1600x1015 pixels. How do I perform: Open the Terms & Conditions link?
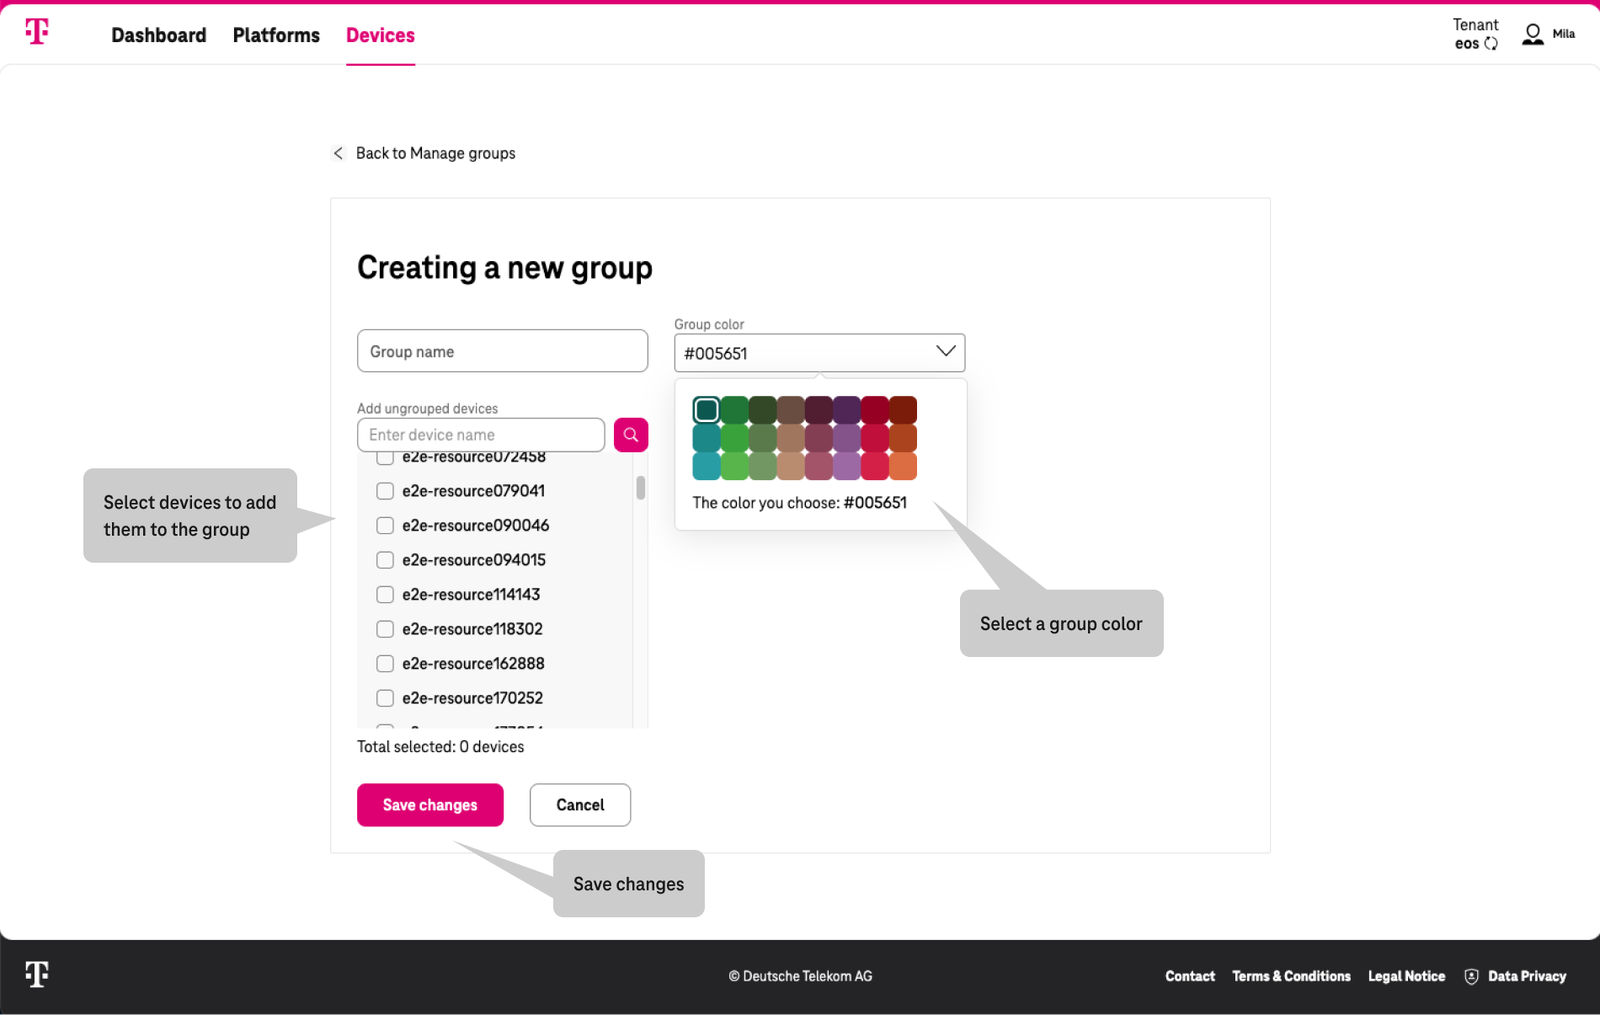[1291, 976]
